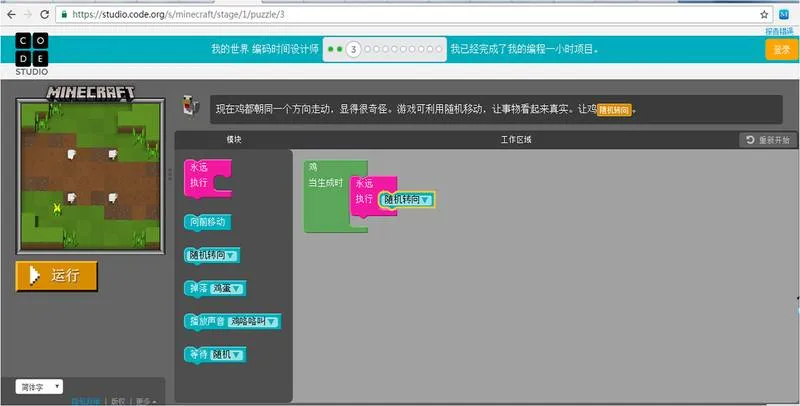Select green 鸡 当生成时 event block
The width and height of the screenshot is (800, 406).
327,196
